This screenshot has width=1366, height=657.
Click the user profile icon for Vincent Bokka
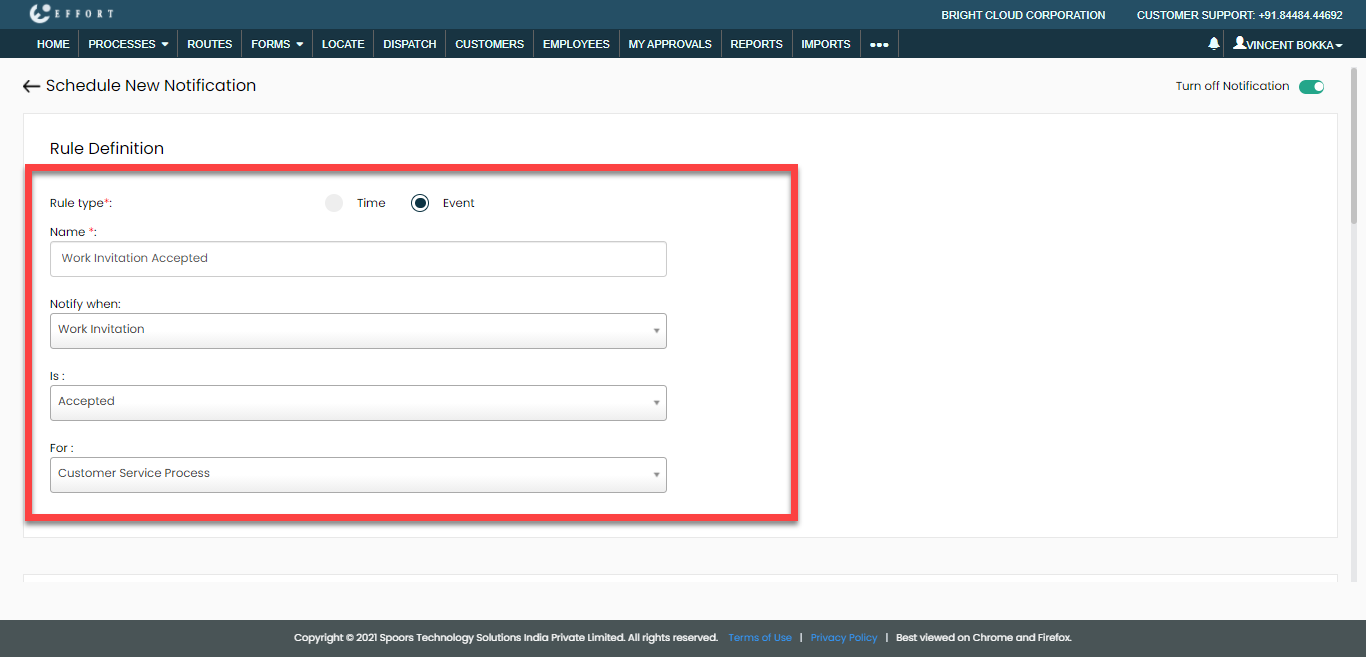pyautogui.click(x=1240, y=44)
